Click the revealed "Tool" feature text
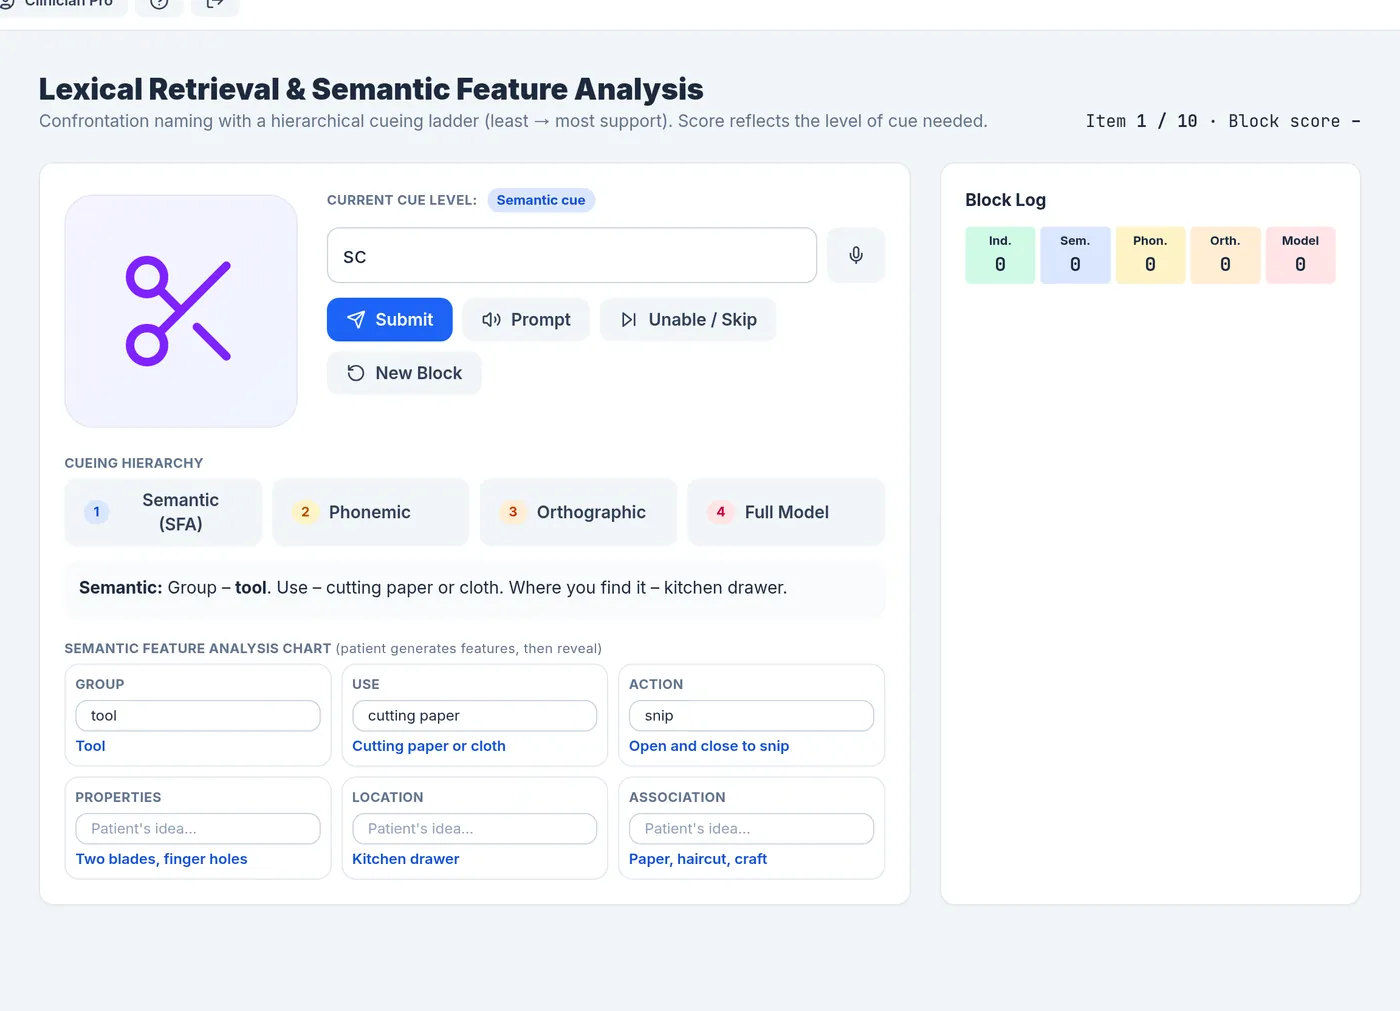Screen dimensions: 1400x1011 (91, 746)
